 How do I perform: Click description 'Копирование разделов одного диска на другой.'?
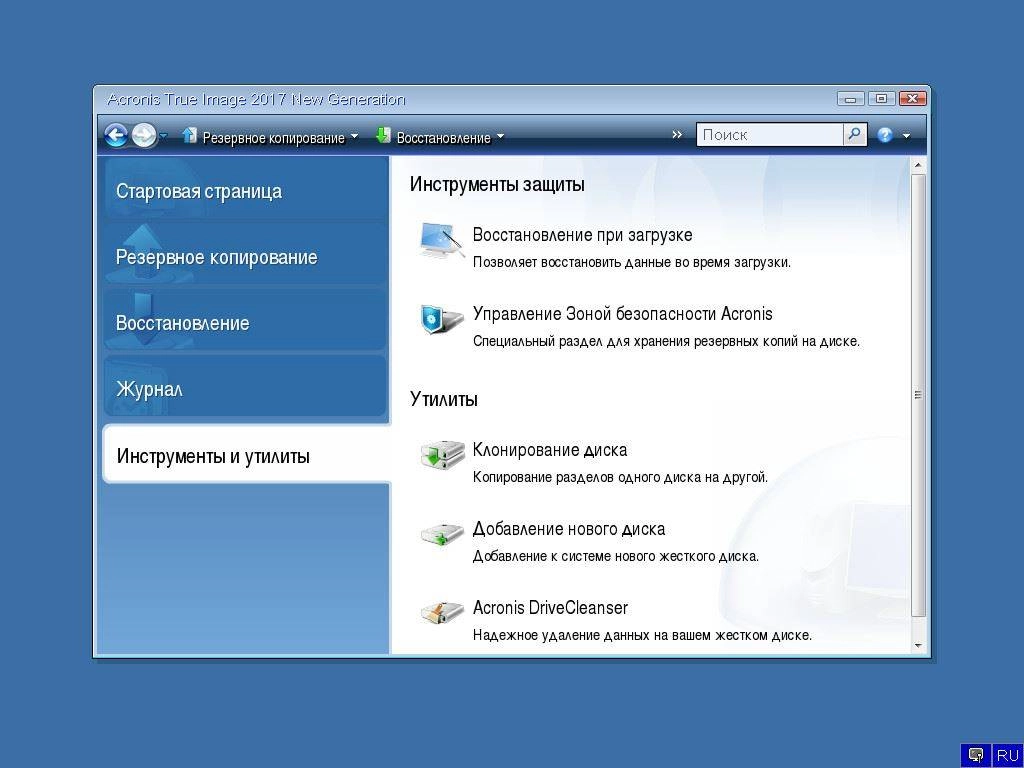click(x=620, y=477)
